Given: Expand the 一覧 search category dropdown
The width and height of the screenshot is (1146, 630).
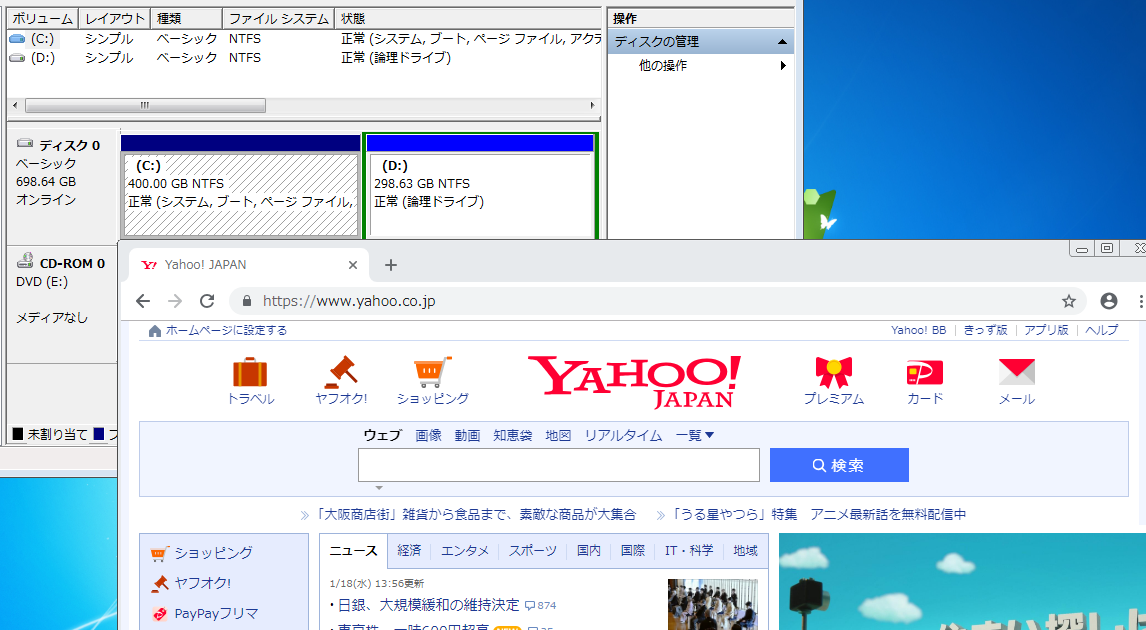Looking at the screenshot, I should click(x=695, y=436).
